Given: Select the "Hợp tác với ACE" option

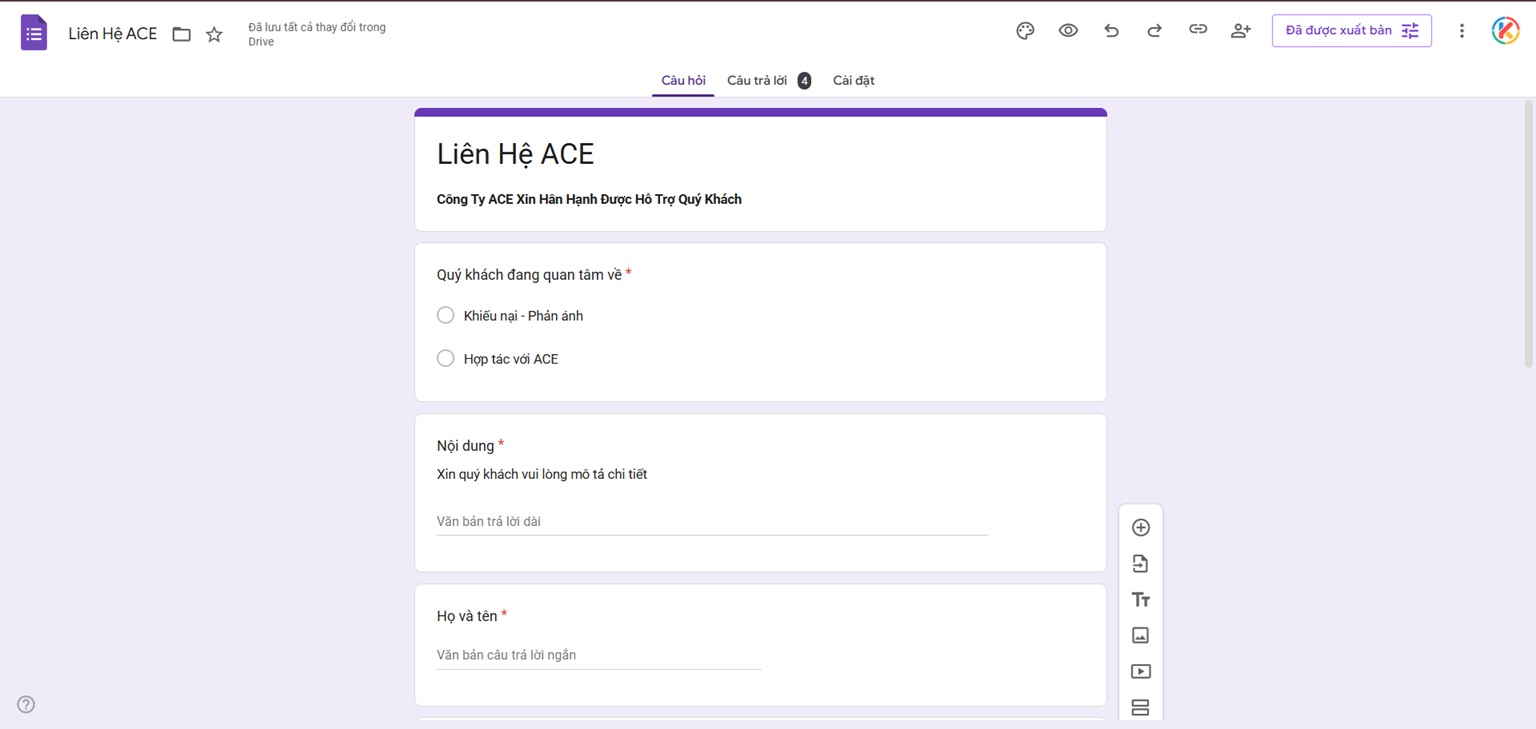Looking at the screenshot, I should (446, 359).
